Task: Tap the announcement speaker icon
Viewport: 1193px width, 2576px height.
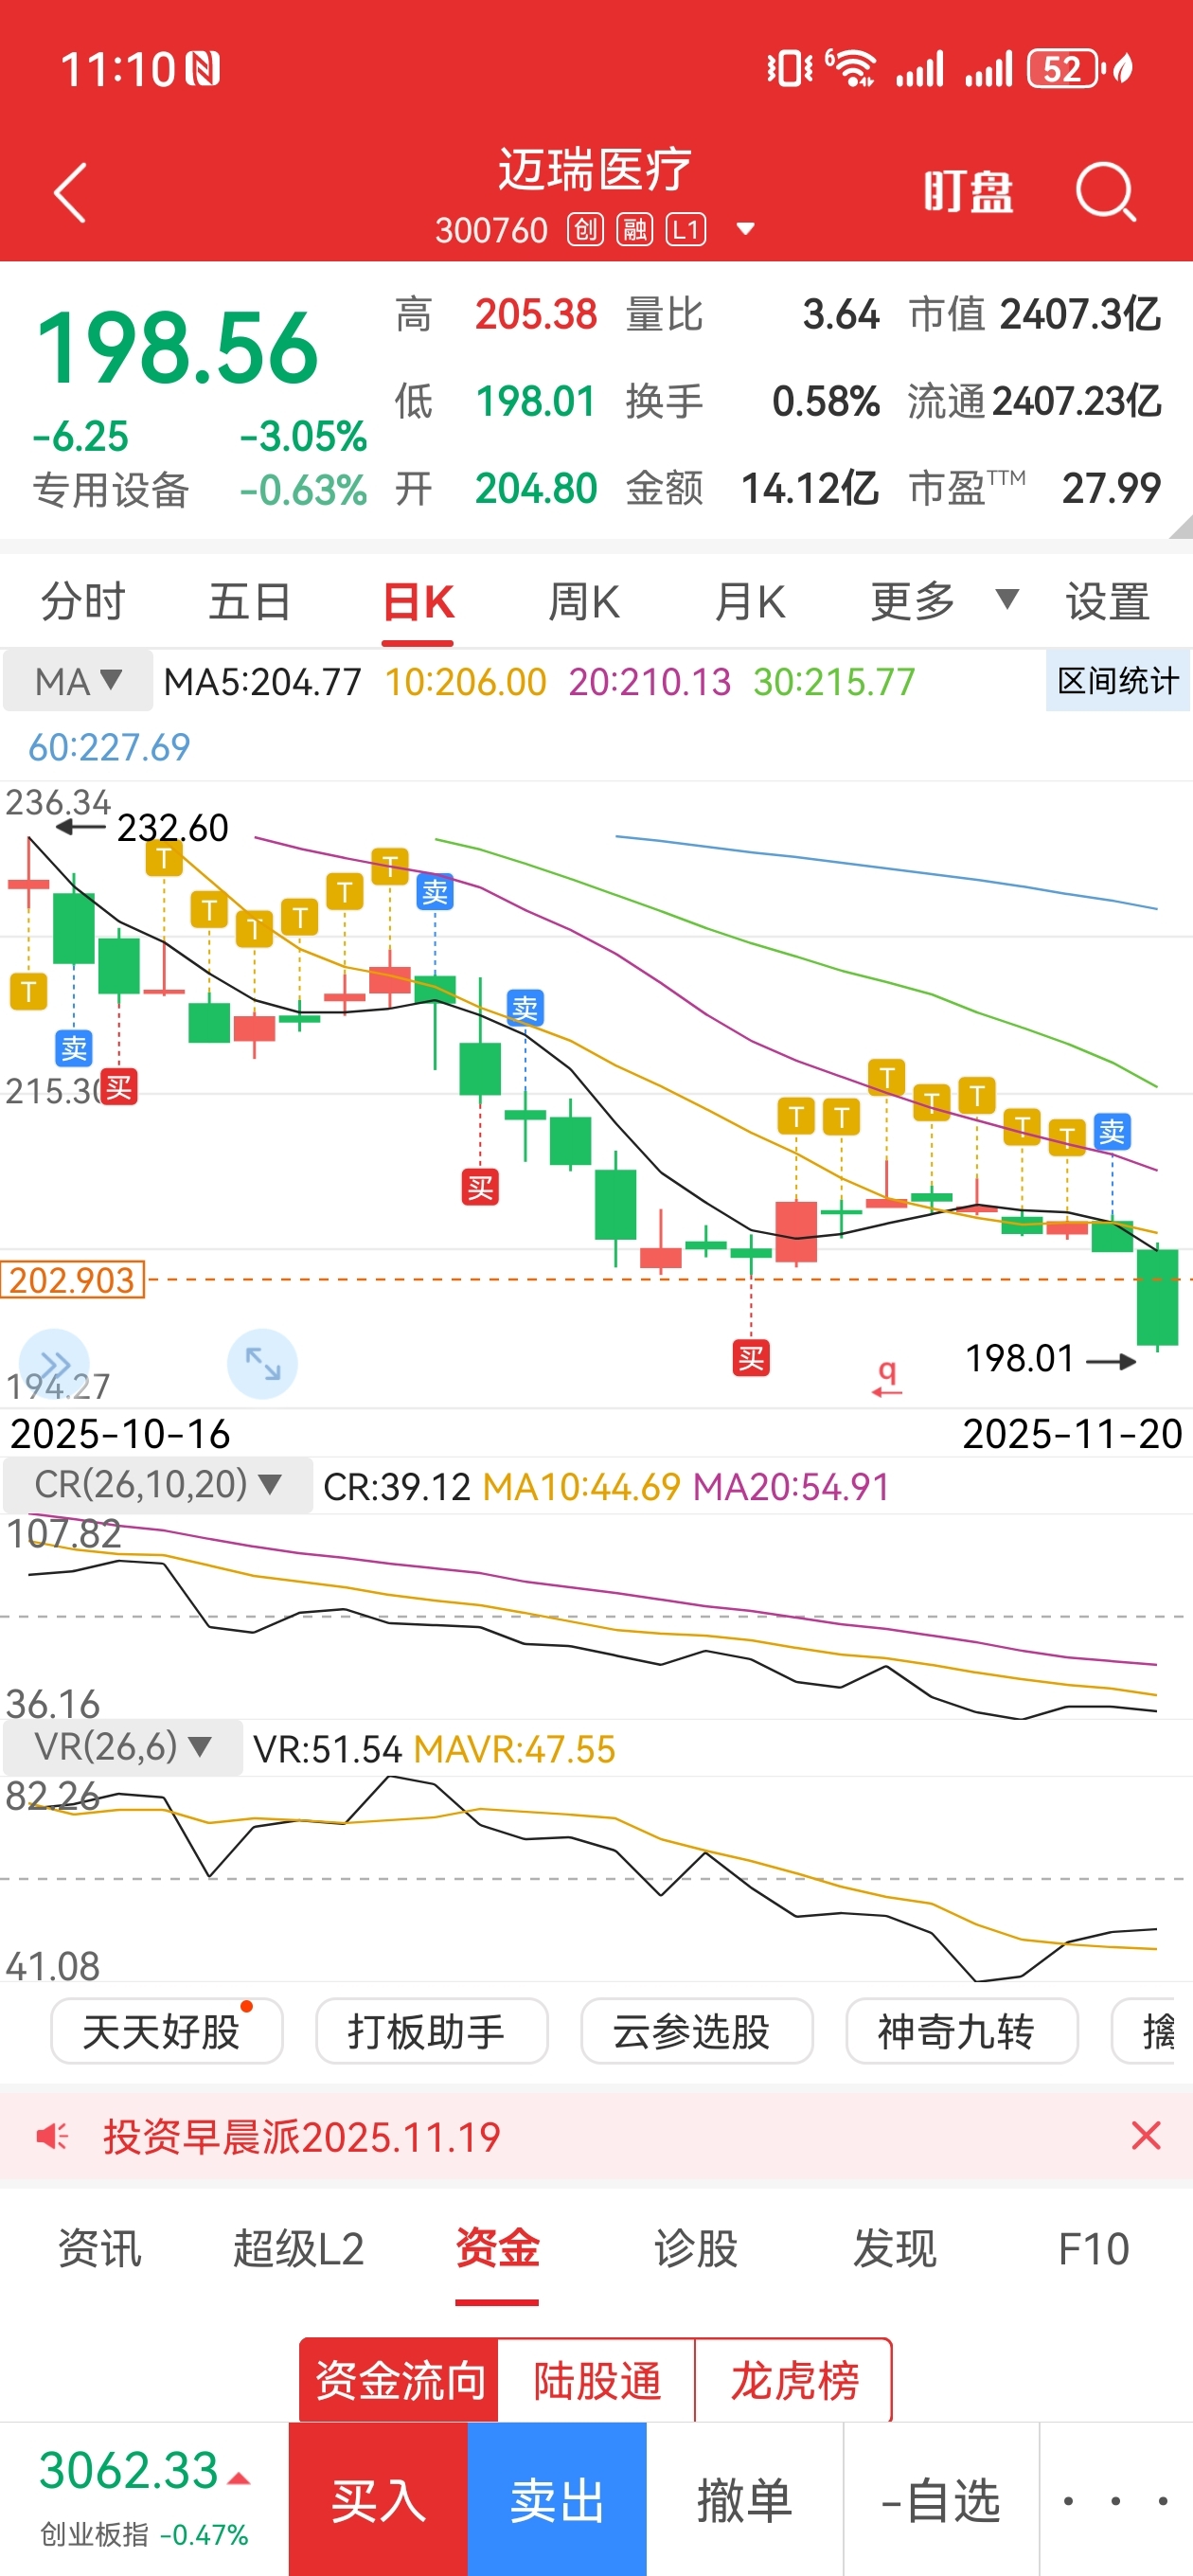Action: [52, 2136]
